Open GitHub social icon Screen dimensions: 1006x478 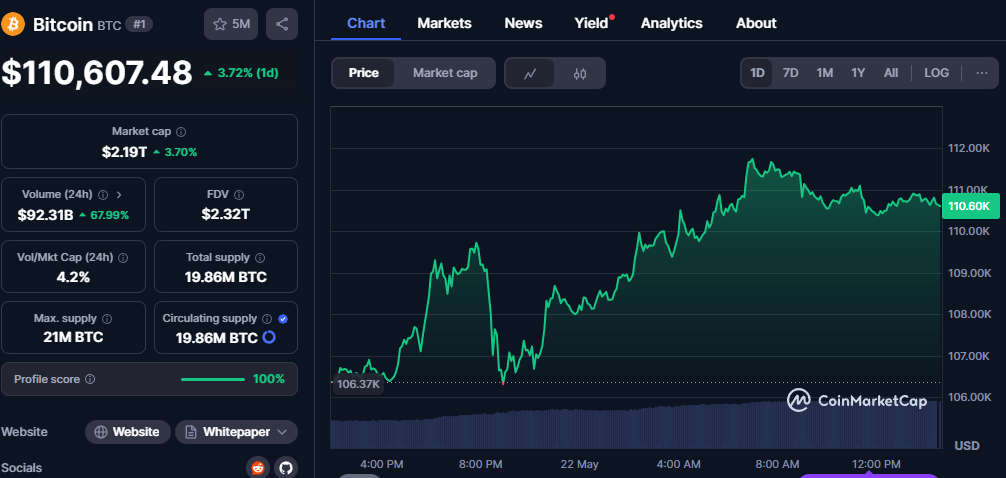point(286,468)
